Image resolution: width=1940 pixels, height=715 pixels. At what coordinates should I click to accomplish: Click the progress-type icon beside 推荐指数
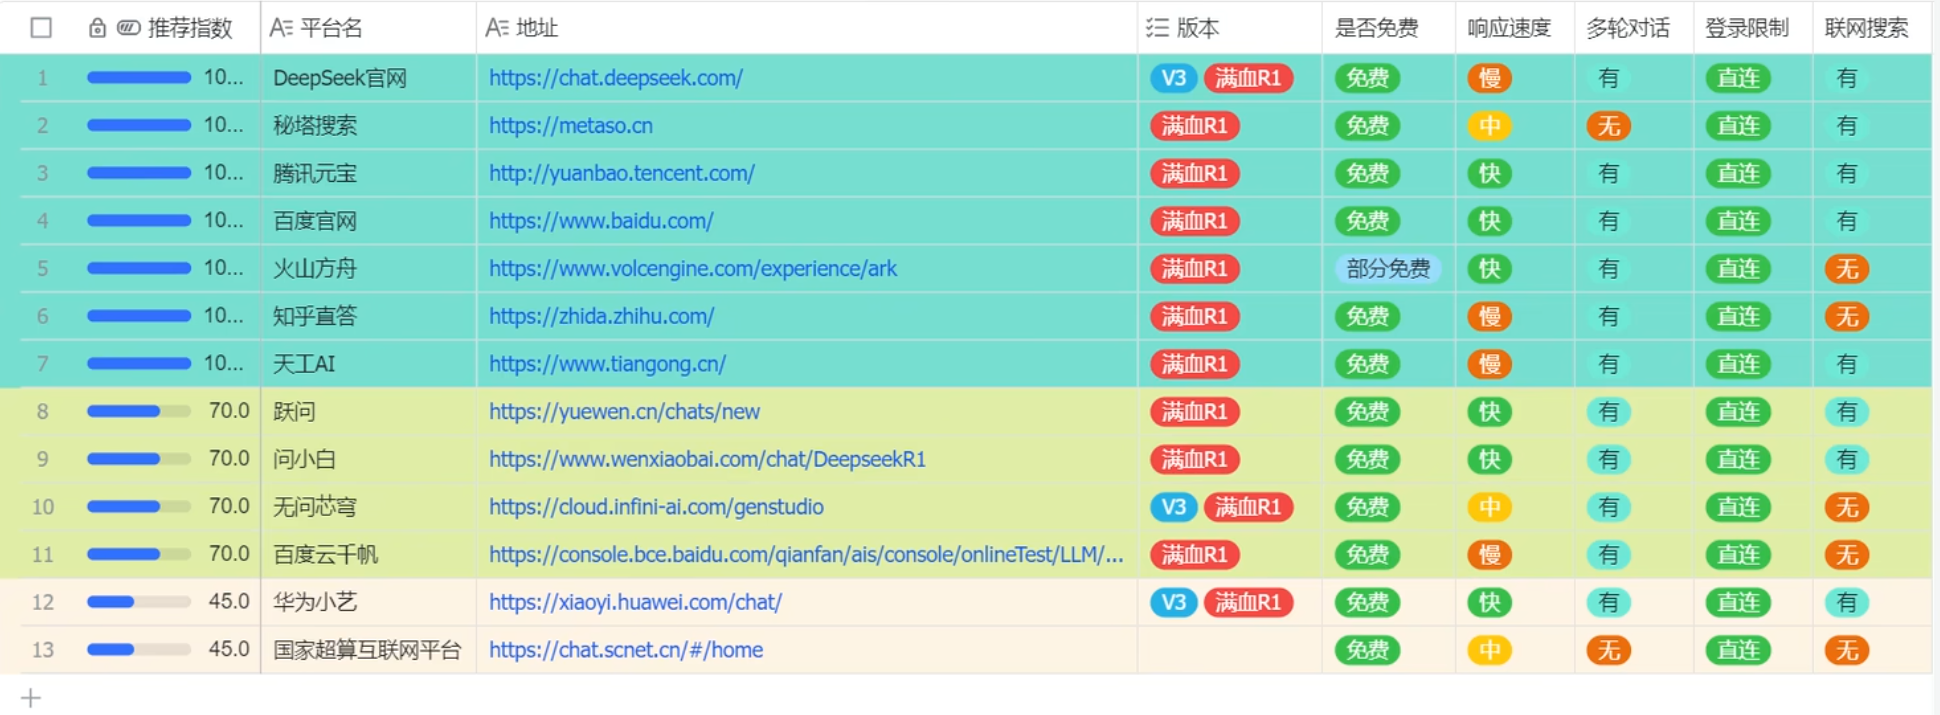click(128, 28)
